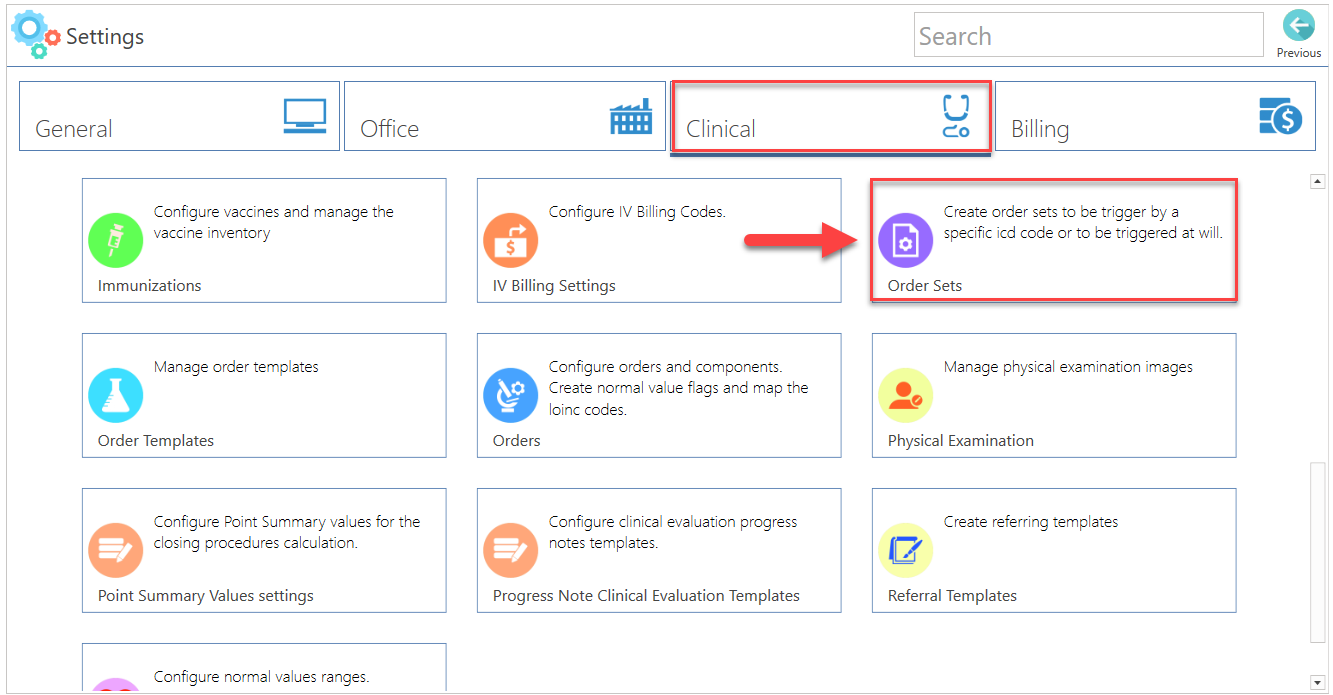This screenshot has width=1333, height=695.
Task: Click 'Create referring templates' description
Action: point(1031,522)
